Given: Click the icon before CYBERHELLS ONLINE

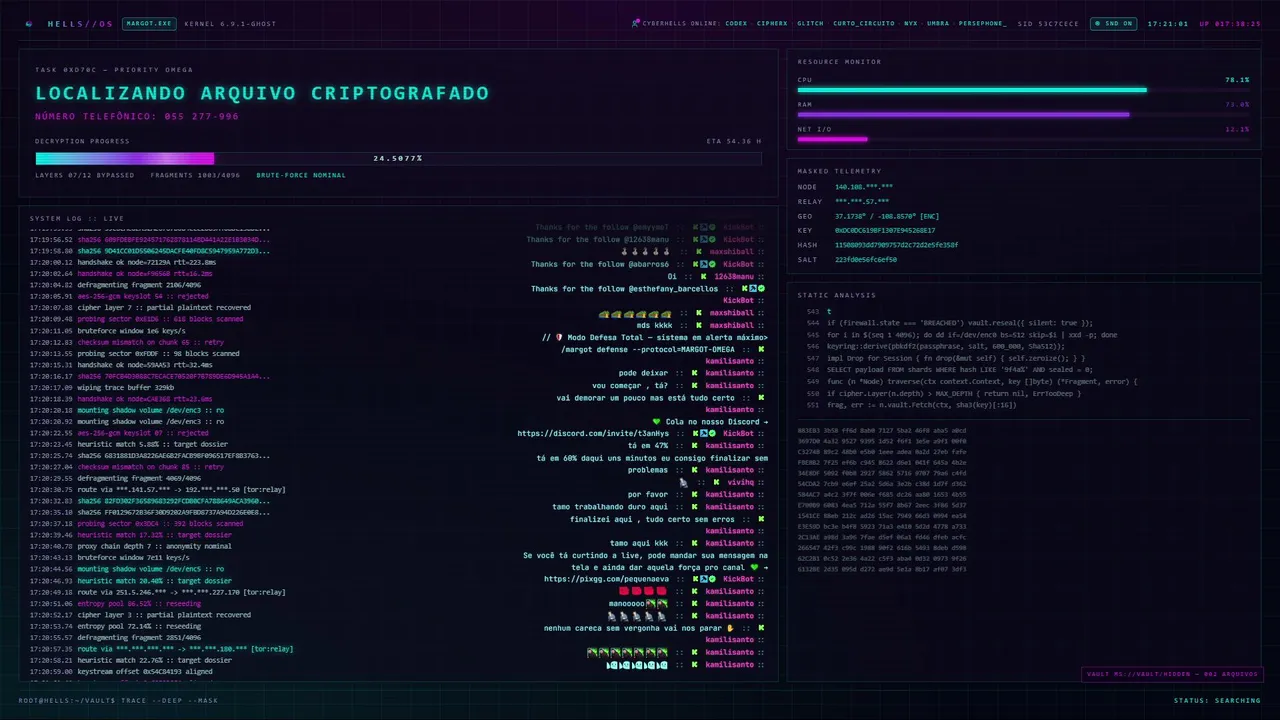Looking at the screenshot, I should coord(636,23).
